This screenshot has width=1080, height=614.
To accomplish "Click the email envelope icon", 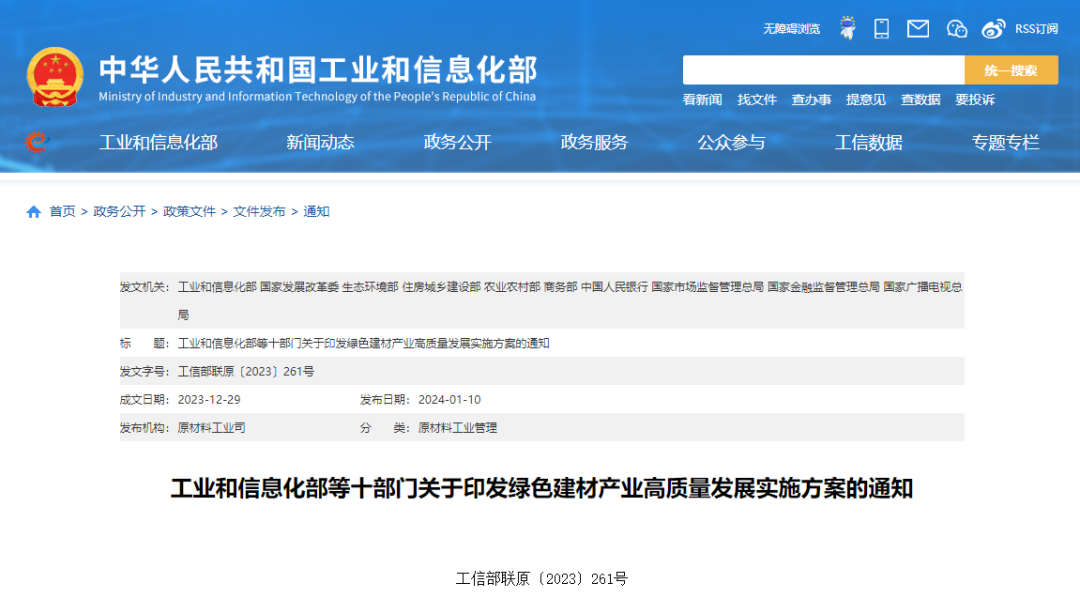I will [x=917, y=28].
